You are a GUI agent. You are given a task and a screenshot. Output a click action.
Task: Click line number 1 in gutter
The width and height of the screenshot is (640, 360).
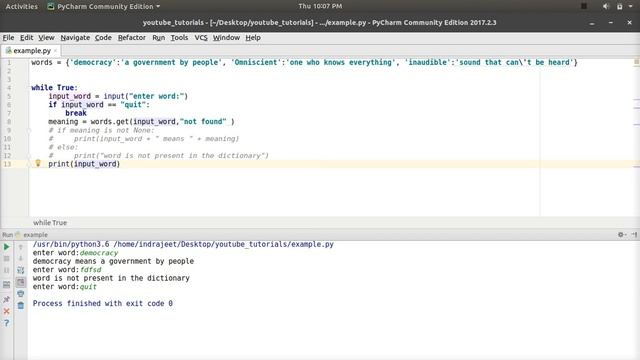pos(9,62)
